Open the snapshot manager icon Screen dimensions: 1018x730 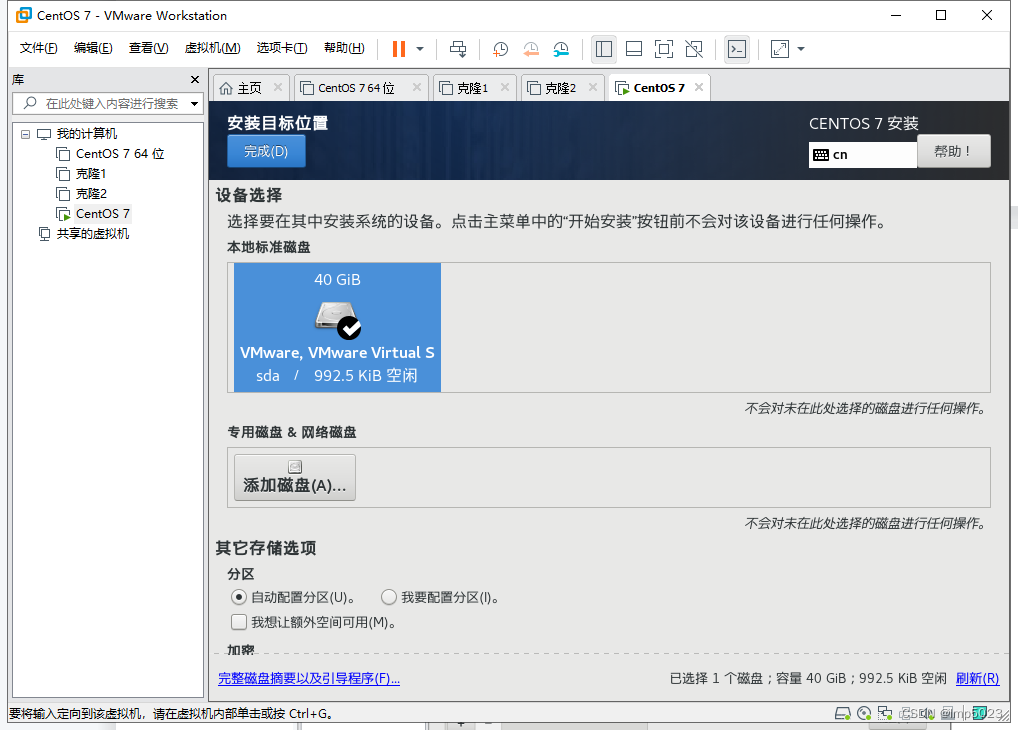(561, 49)
